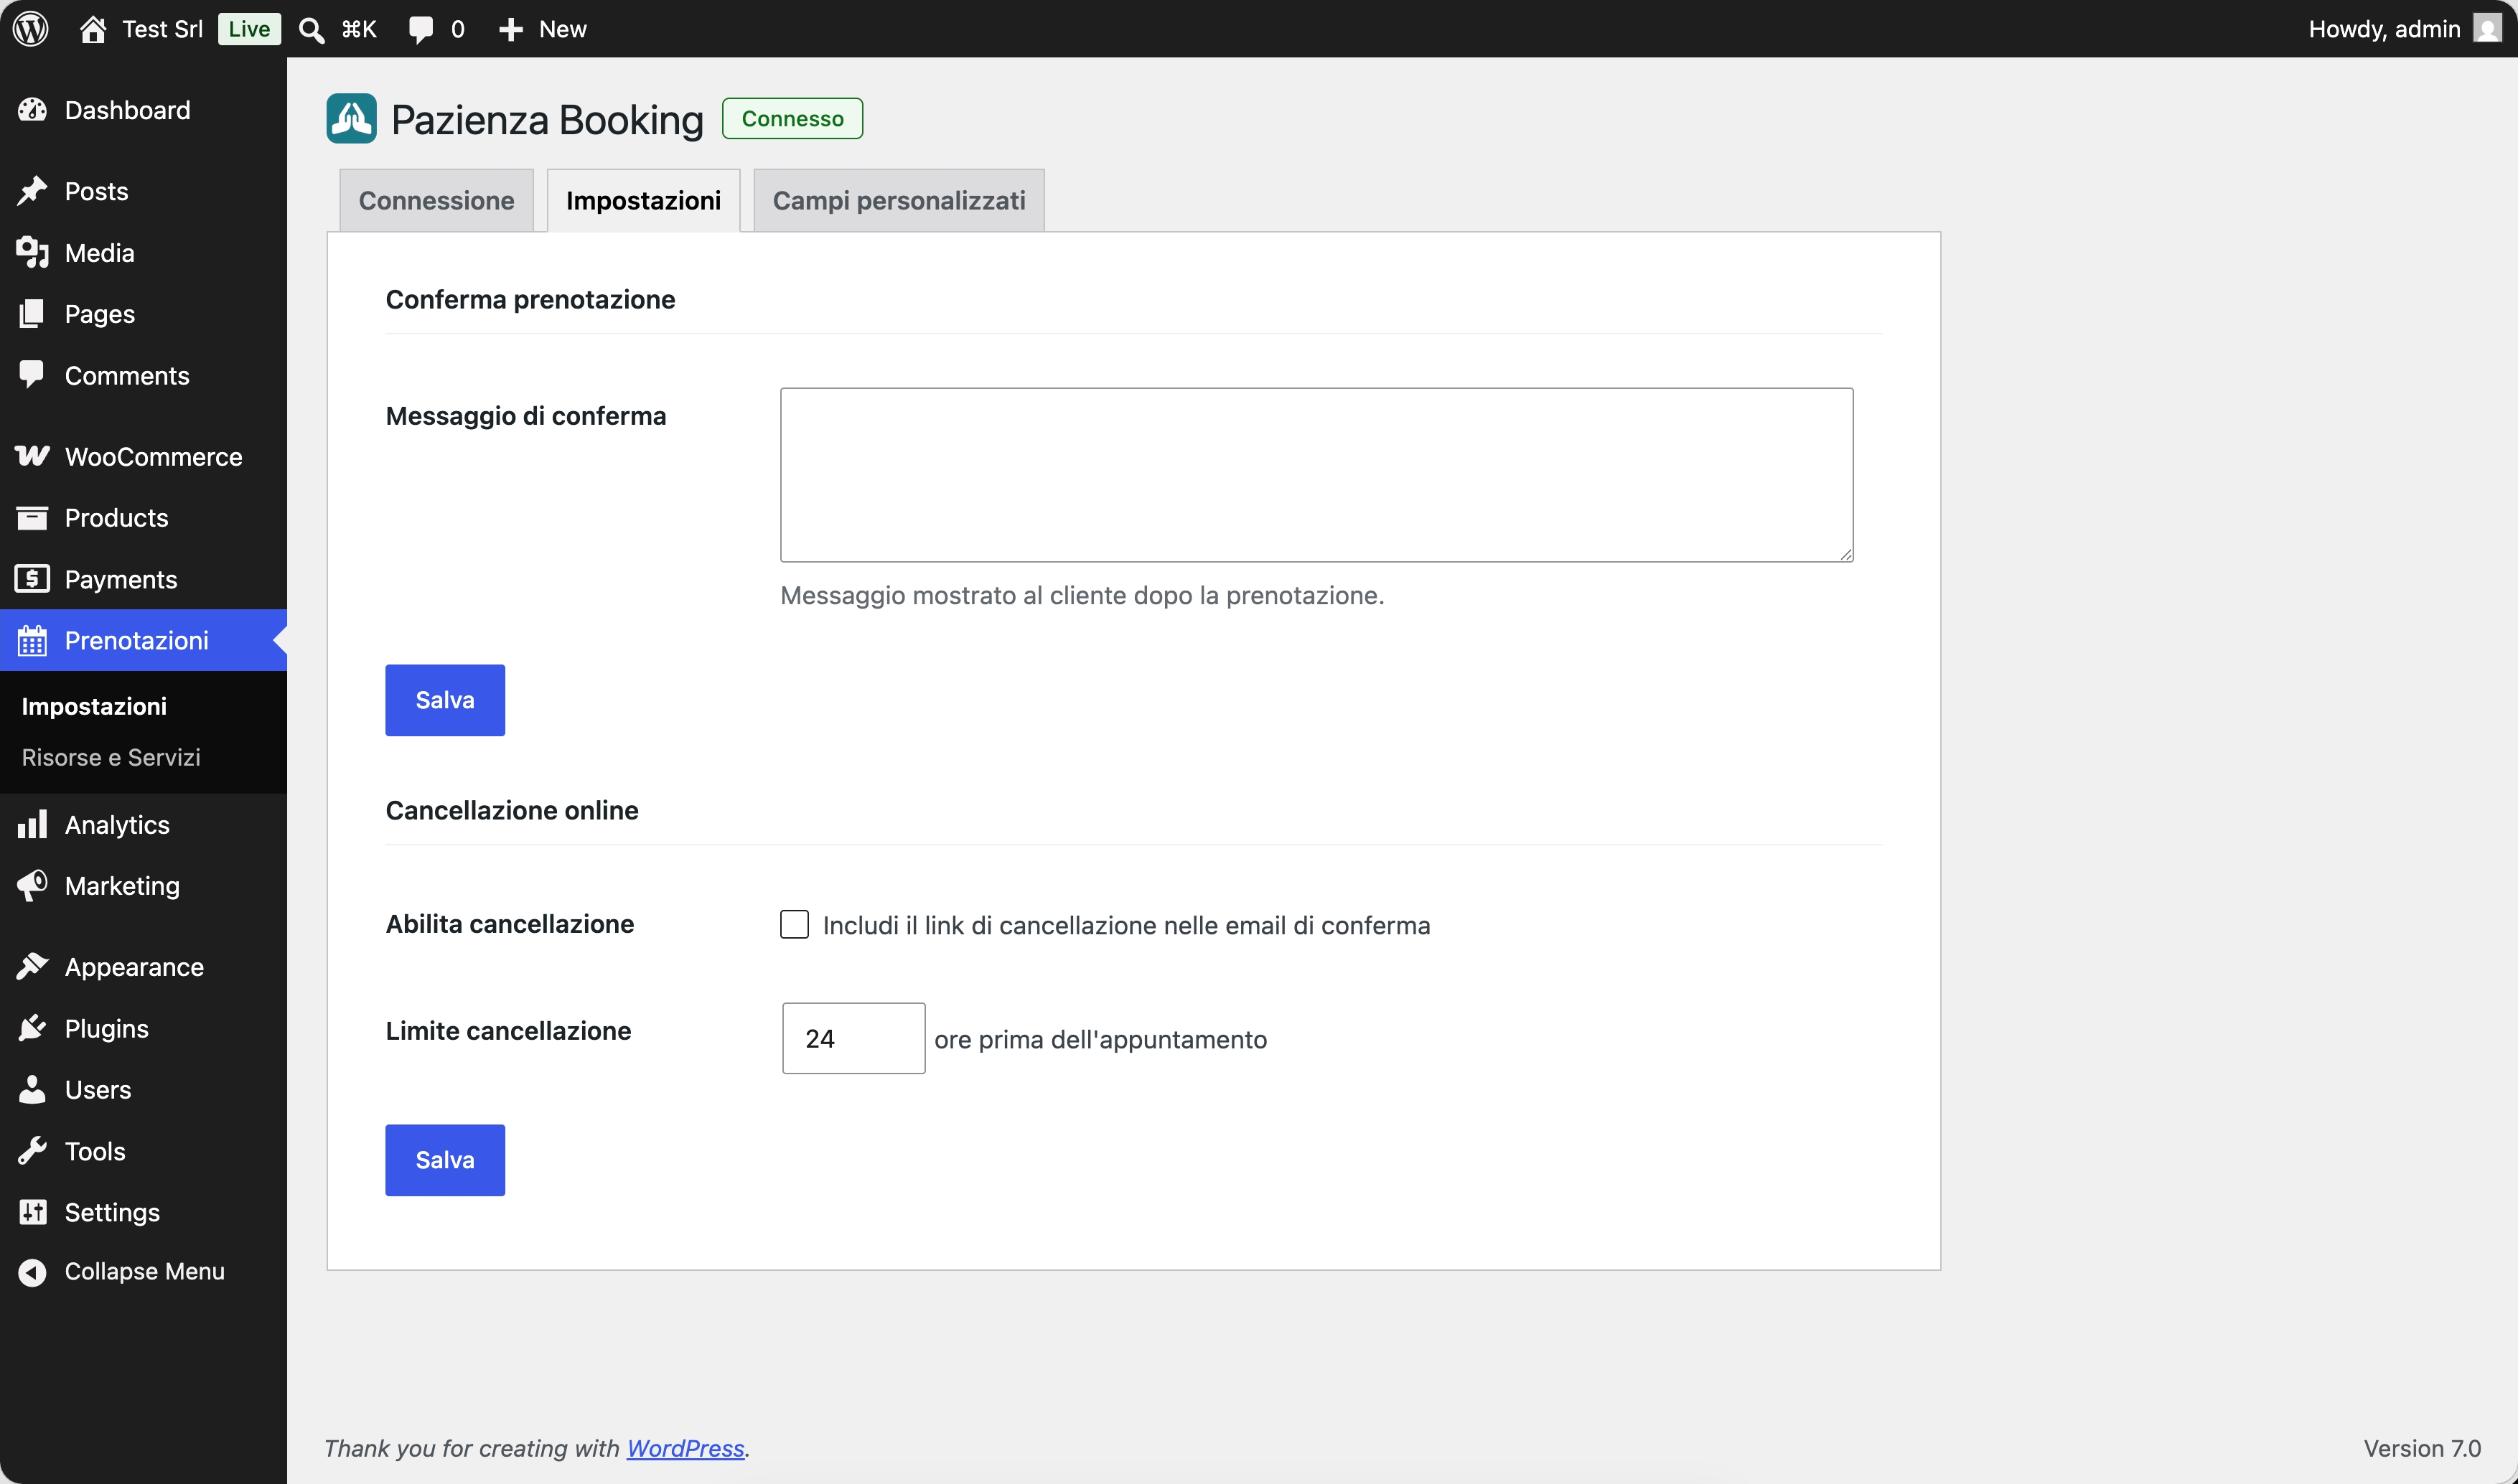The height and width of the screenshot is (1484, 2518).
Task: Click the plus New icon
Action: [x=511, y=30]
